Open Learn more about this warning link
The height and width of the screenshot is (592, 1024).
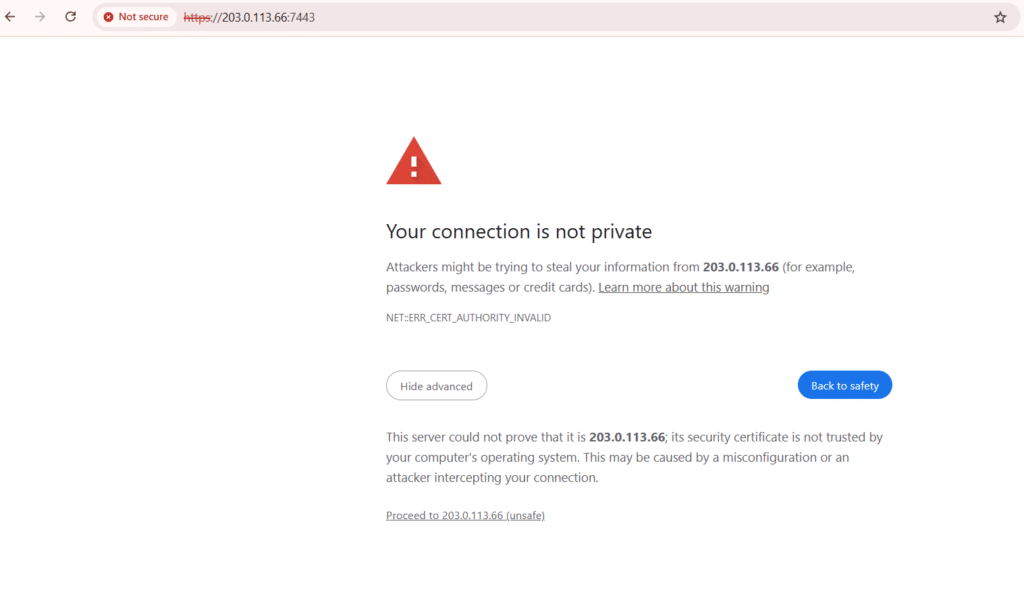coord(684,288)
